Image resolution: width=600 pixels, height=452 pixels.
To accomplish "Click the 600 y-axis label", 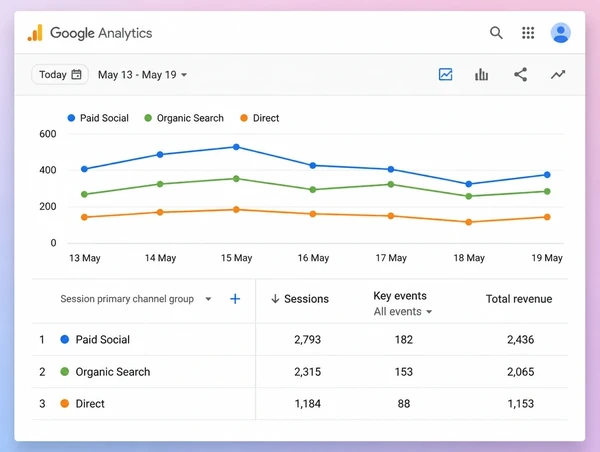I will (48, 134).
